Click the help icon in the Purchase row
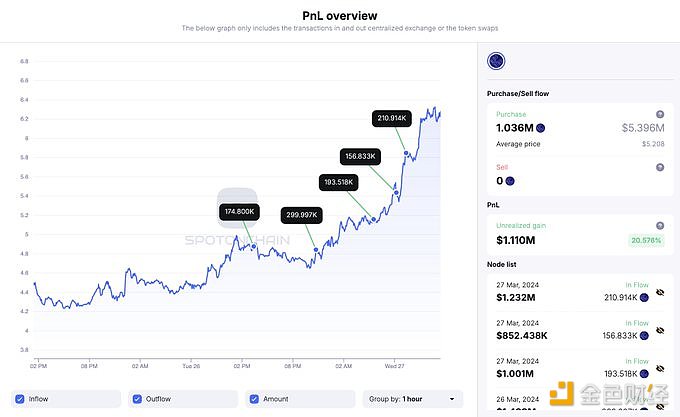This screenshot has height=417, width=680. [660, 114]
